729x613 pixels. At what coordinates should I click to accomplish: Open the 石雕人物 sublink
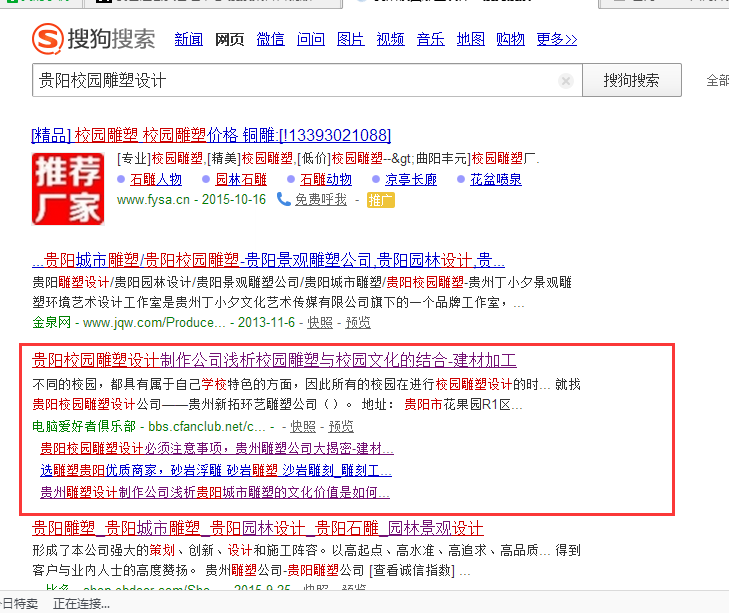tap(156, 180)
